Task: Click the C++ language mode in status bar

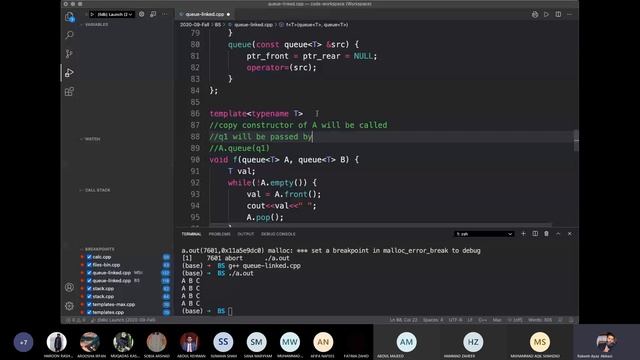Action: 482,320
